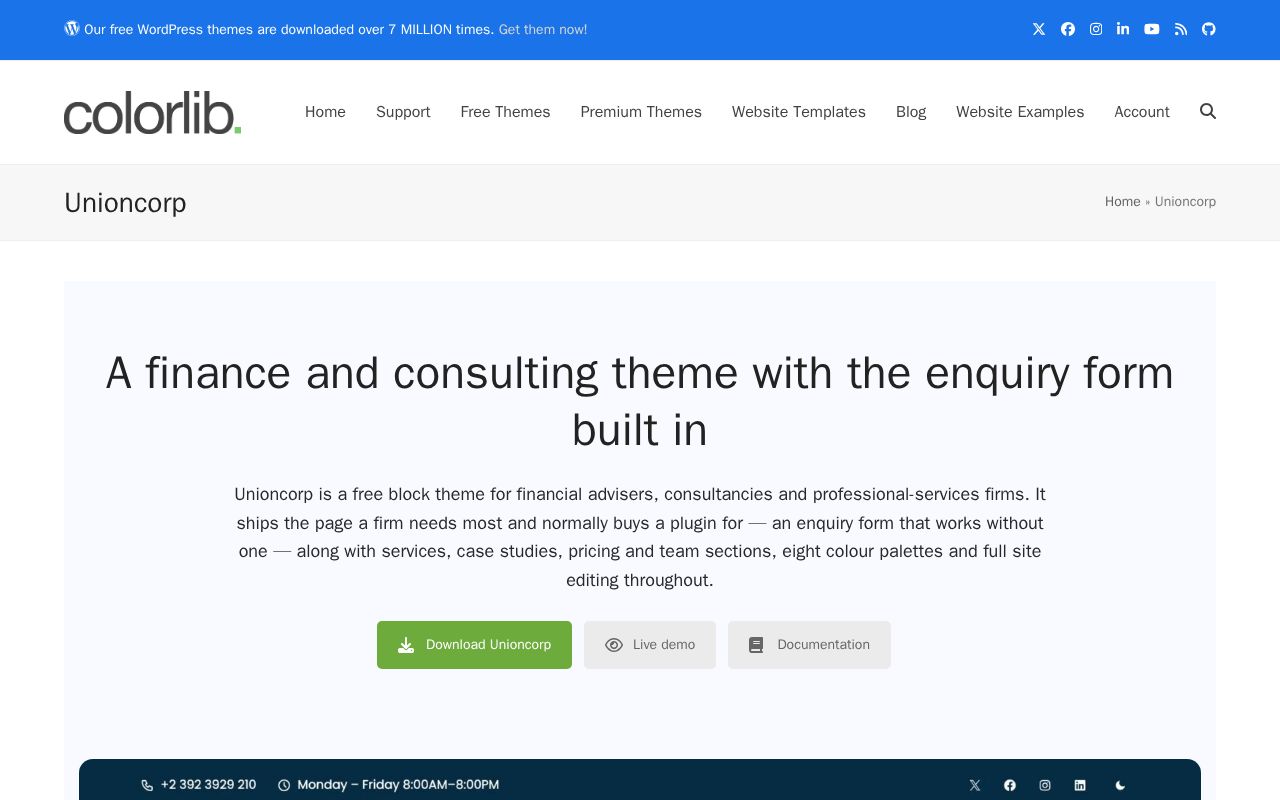Open Colorlib's YouTube channel icon
The image size is (1280, 800).
coord(1152,29)
